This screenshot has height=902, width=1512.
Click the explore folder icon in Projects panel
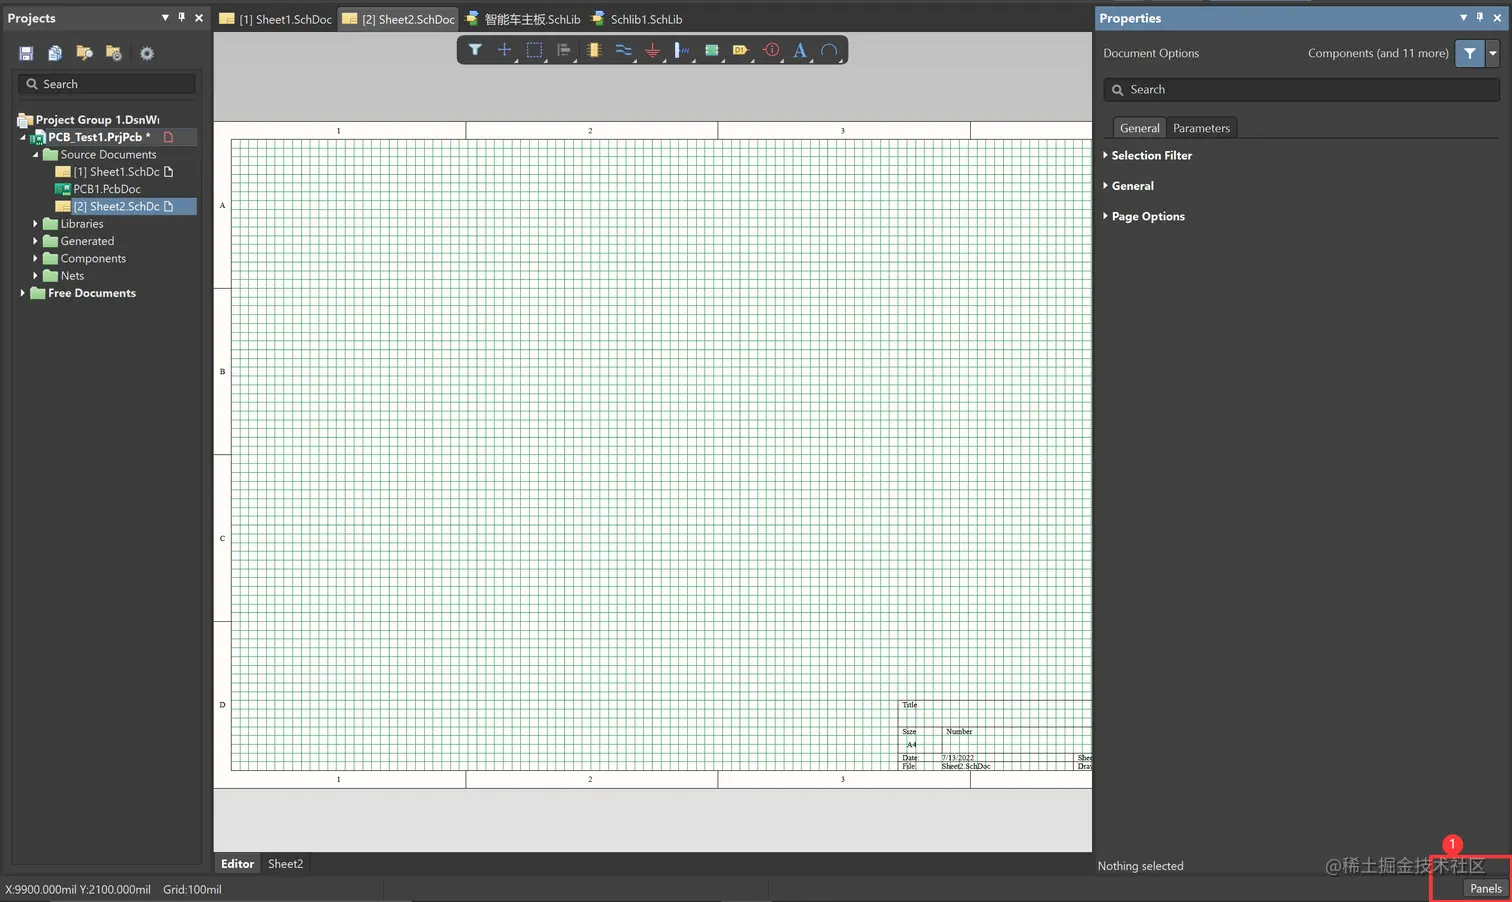point(84,53)
